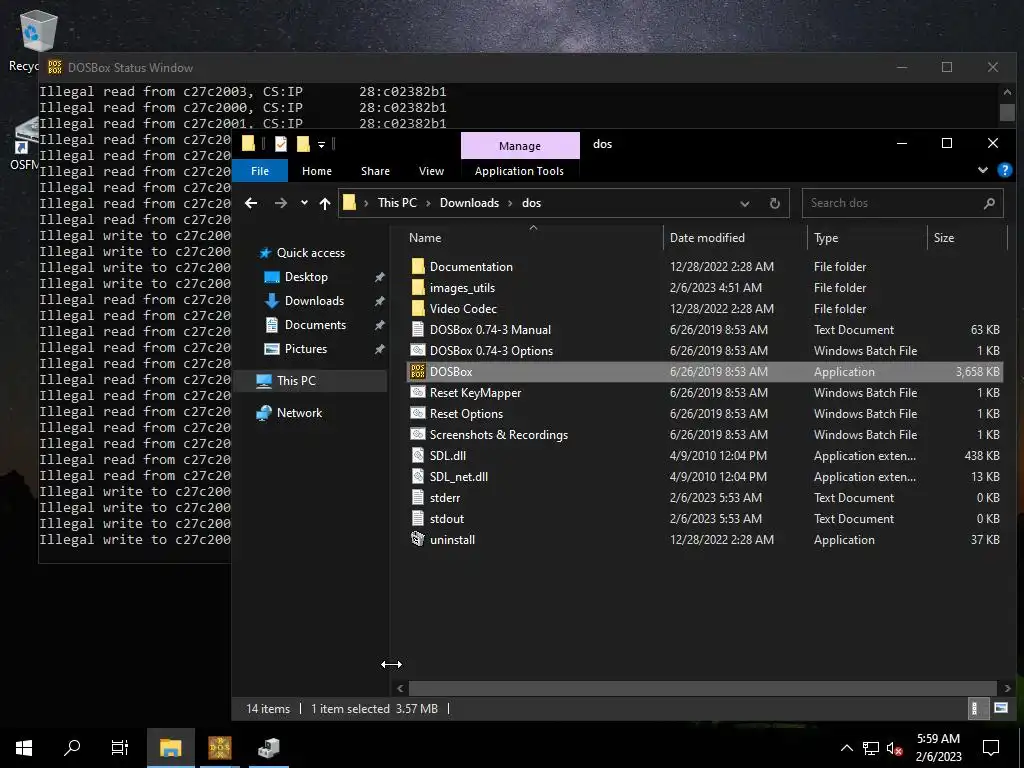Viewport: 1024px width, 768px height.
Task: Unpin Downloads from Quick access
Action: 379,301
